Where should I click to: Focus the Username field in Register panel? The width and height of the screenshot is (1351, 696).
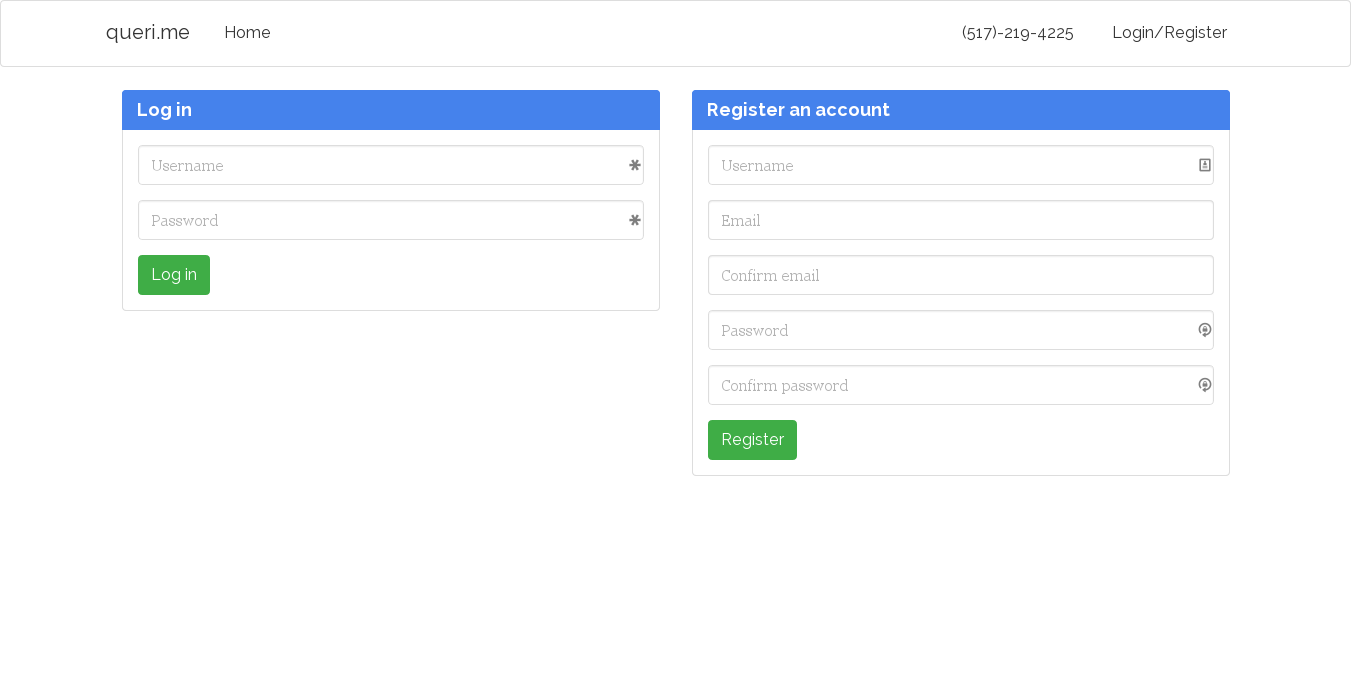(x=950, y=166)
